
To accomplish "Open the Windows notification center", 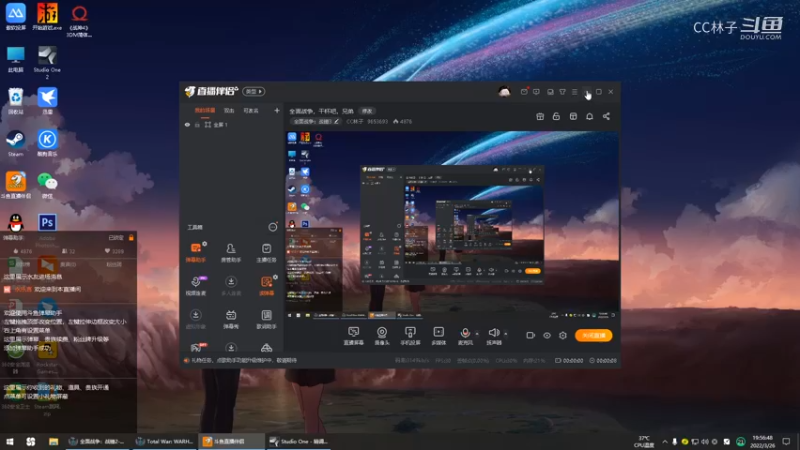I will coord(786,441).
